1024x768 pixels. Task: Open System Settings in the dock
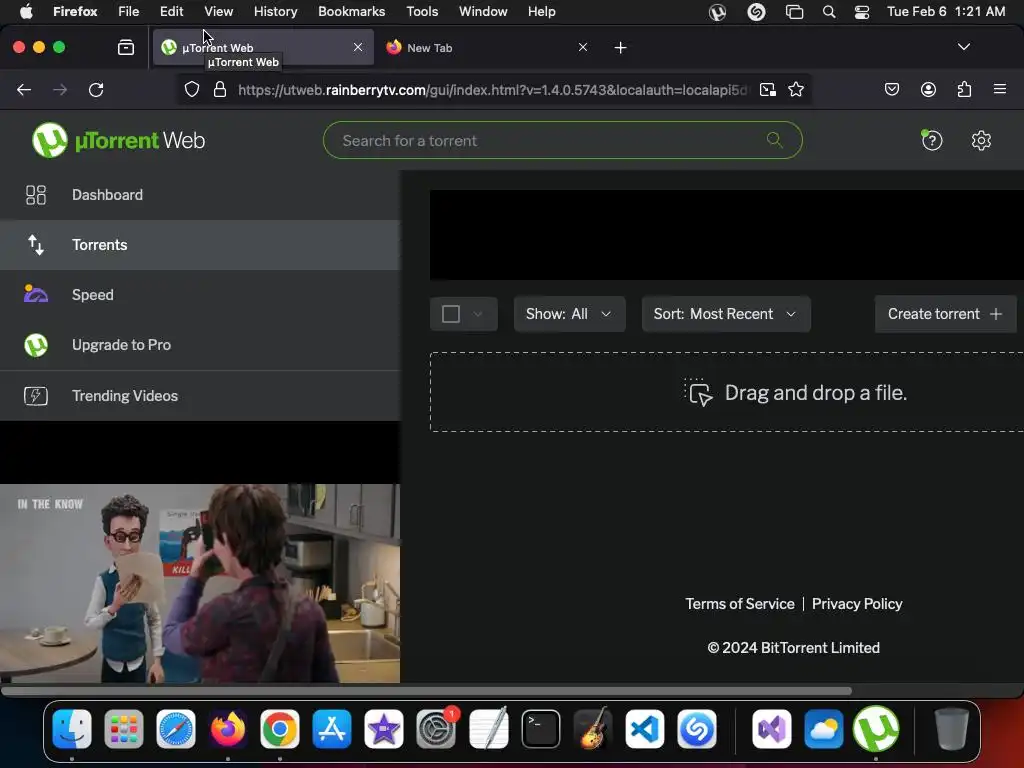click(x=436, y=728)
